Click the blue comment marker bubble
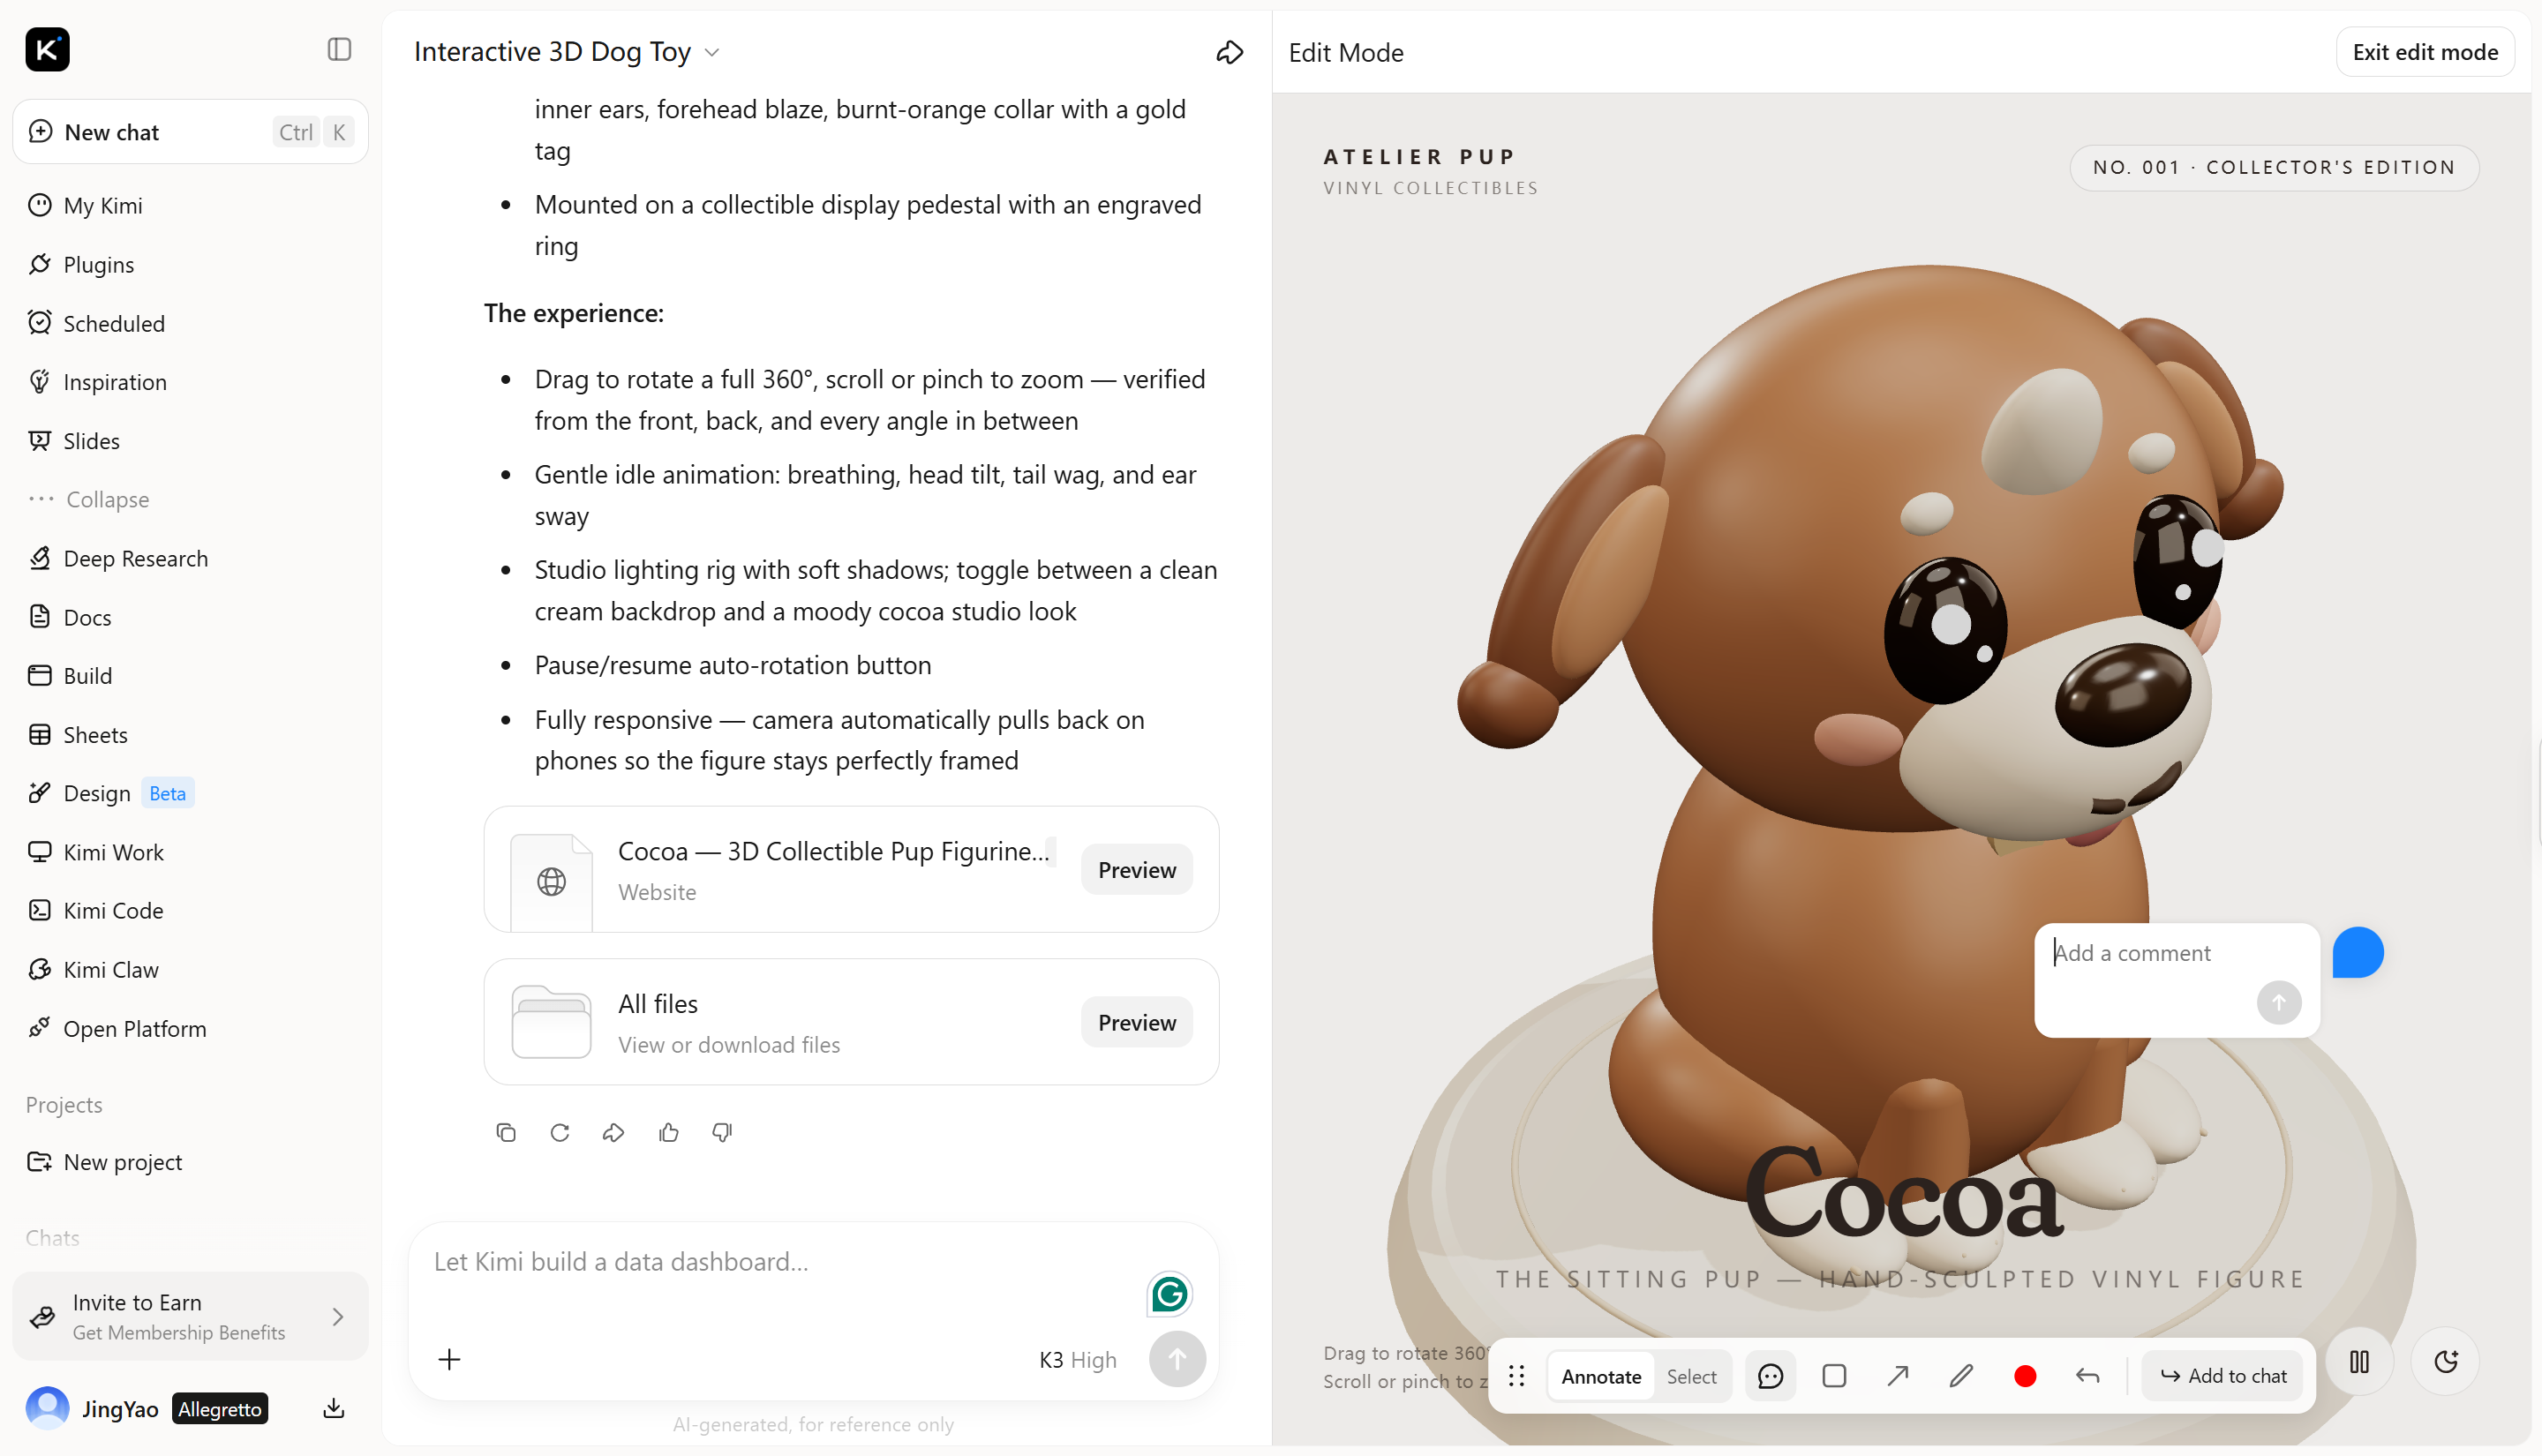The height and width of the screenshot is (1456, 2542). coord(2357,952)
